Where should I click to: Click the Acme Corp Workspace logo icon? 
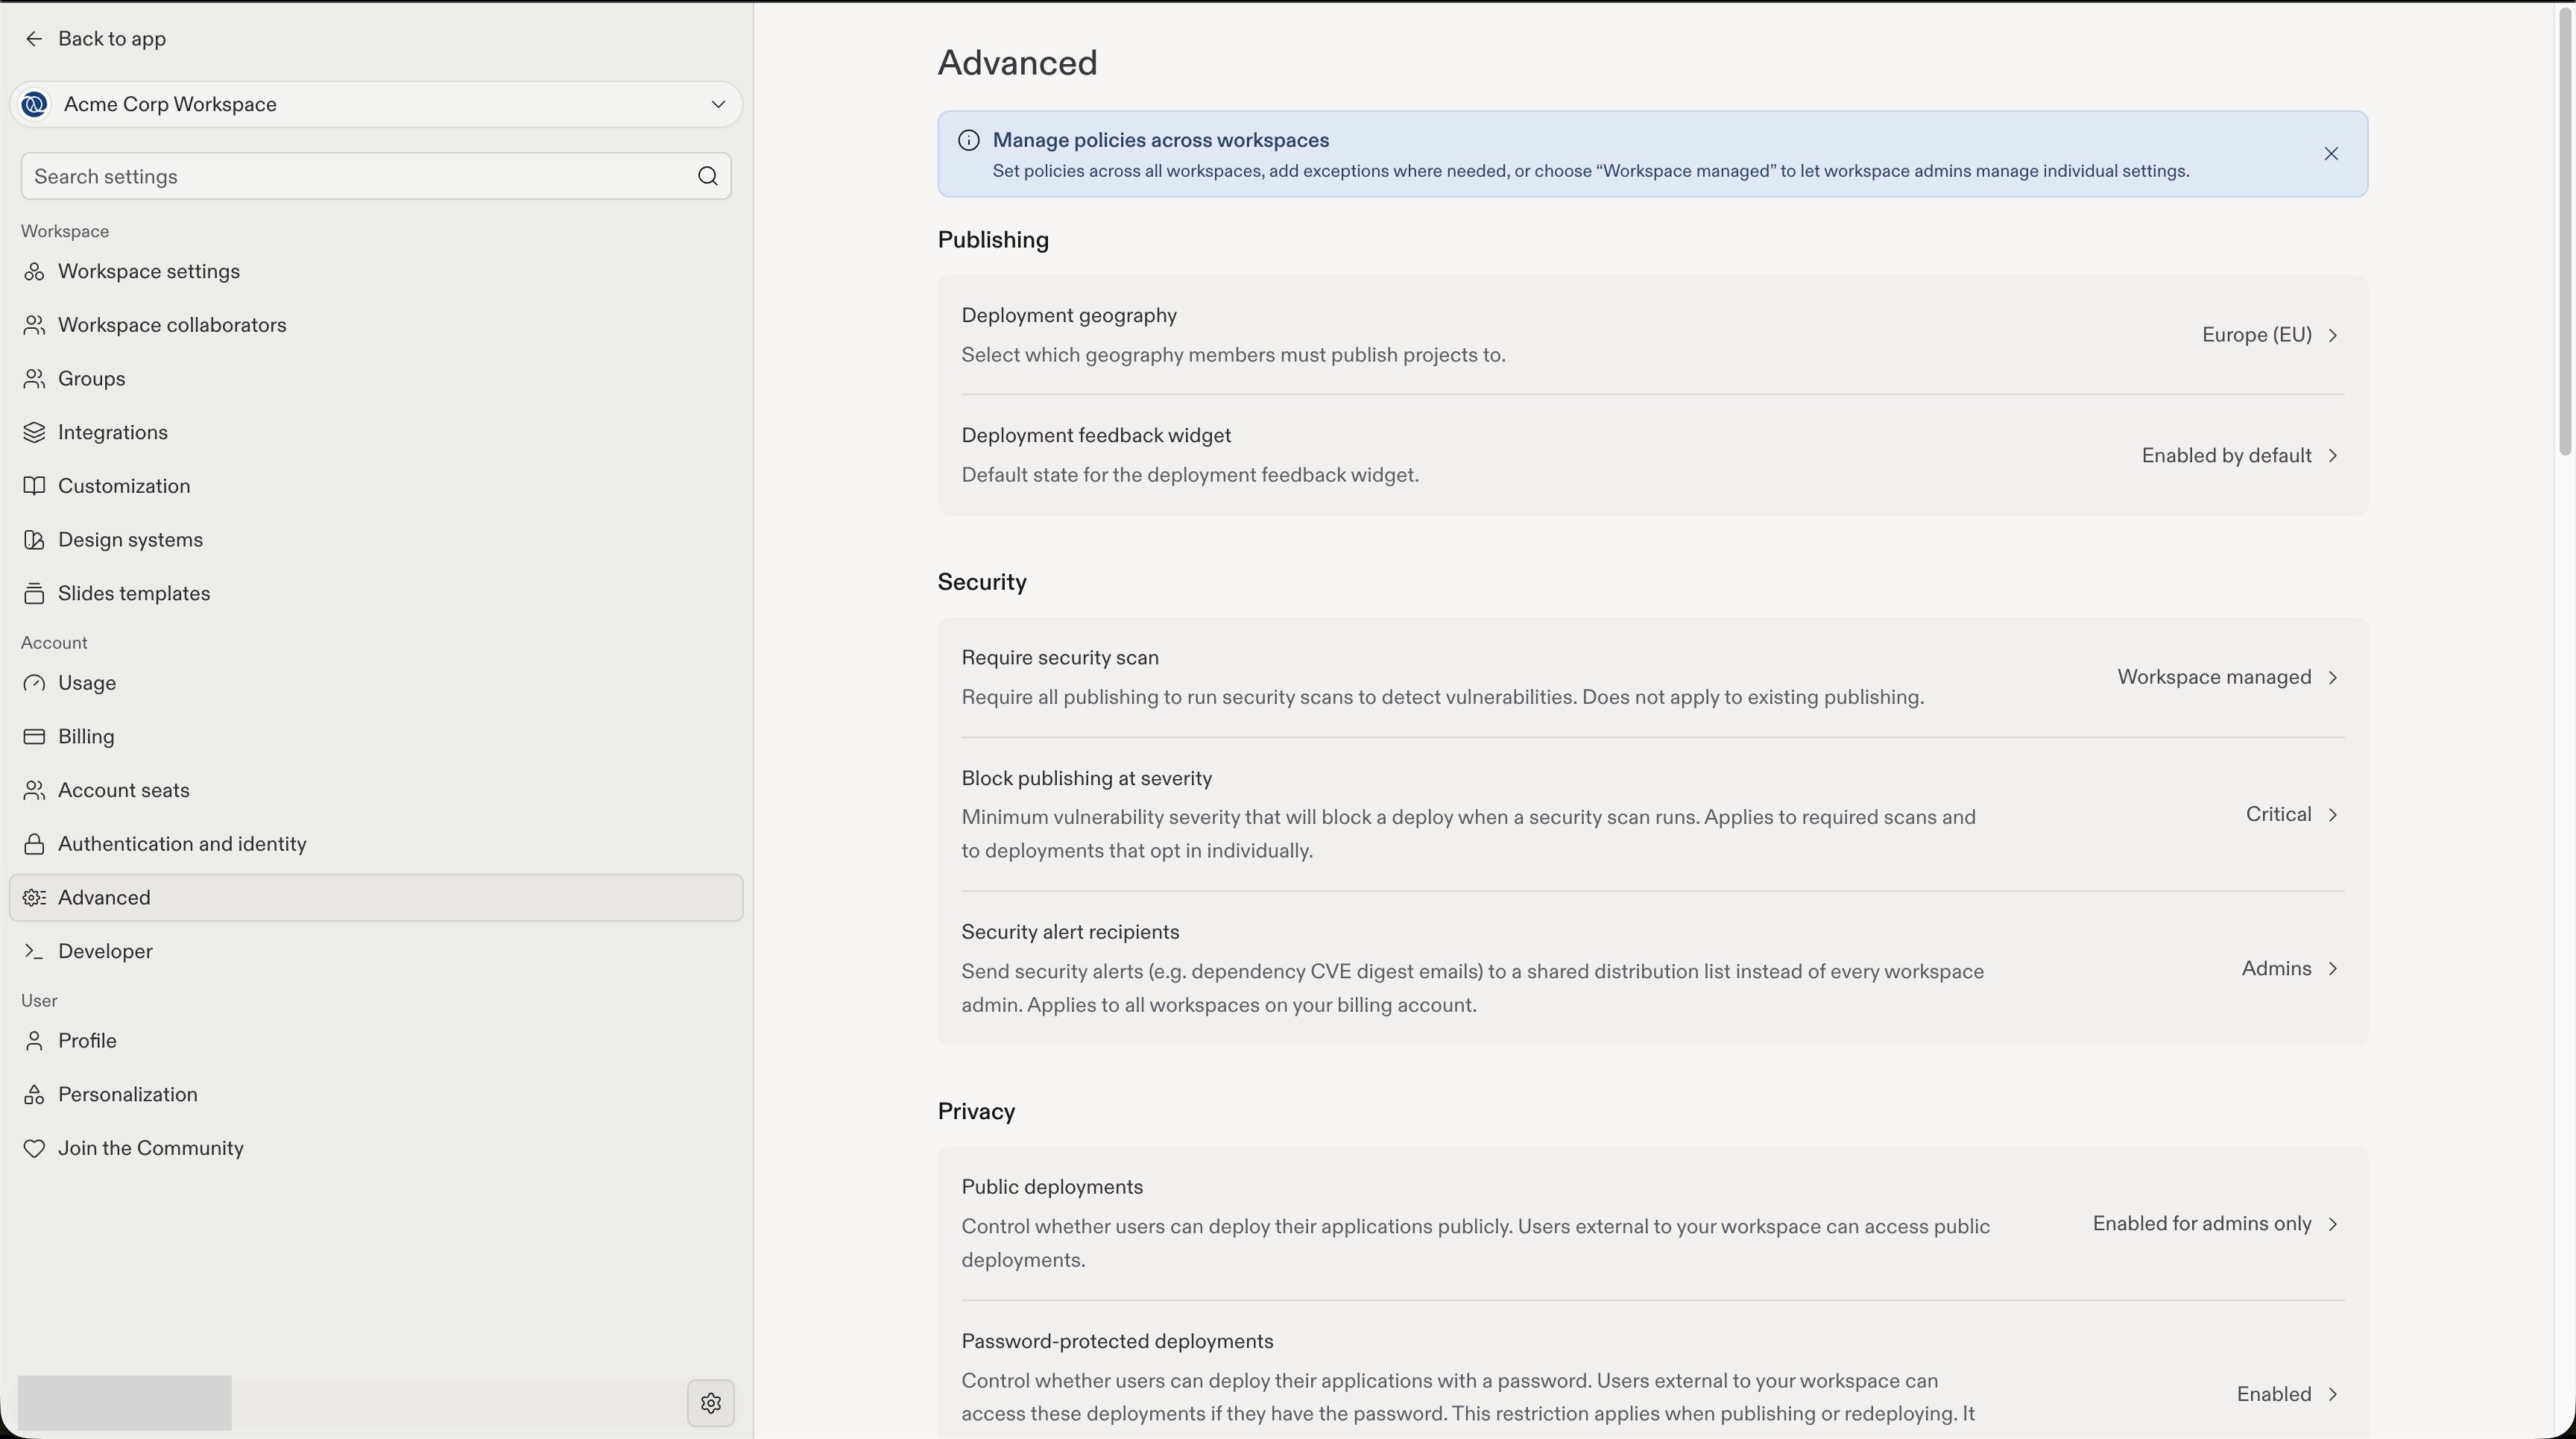(35, 104)
